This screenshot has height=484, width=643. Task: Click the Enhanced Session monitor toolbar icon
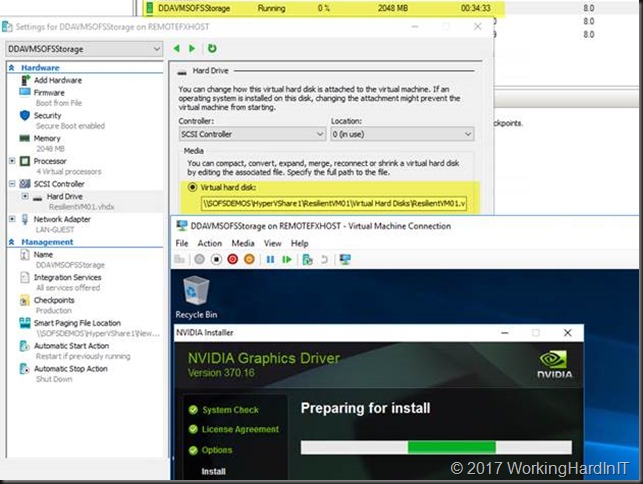click(345, 259)
